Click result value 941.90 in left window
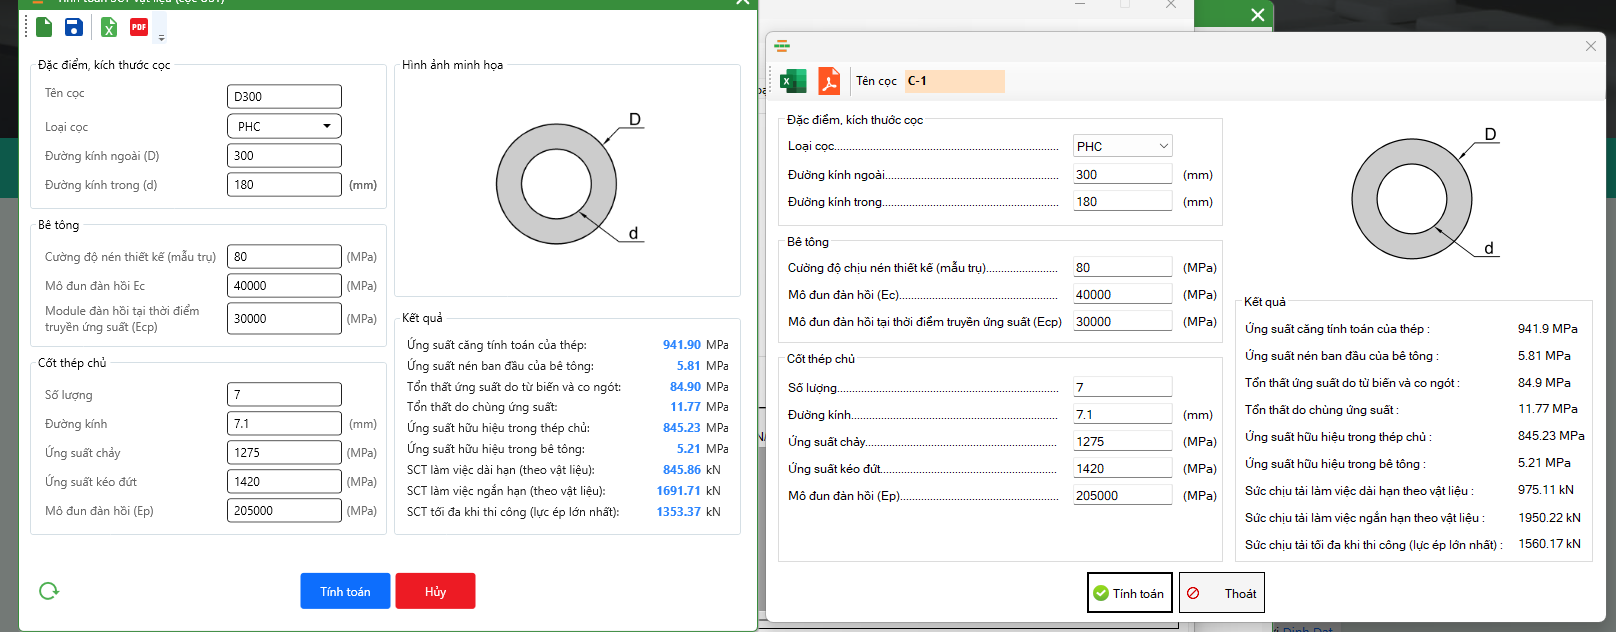Image resolution: width=1616 pixels, height=632 pixels. 682,344
